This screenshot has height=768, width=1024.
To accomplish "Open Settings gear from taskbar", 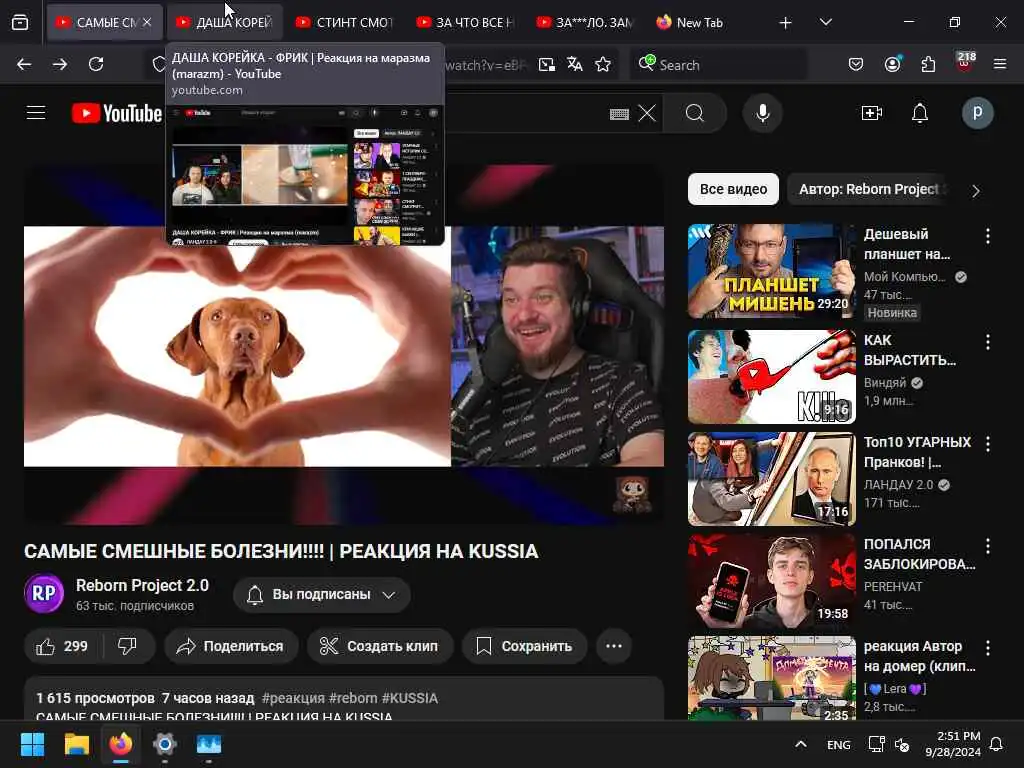I will click(x=165, y=744).
